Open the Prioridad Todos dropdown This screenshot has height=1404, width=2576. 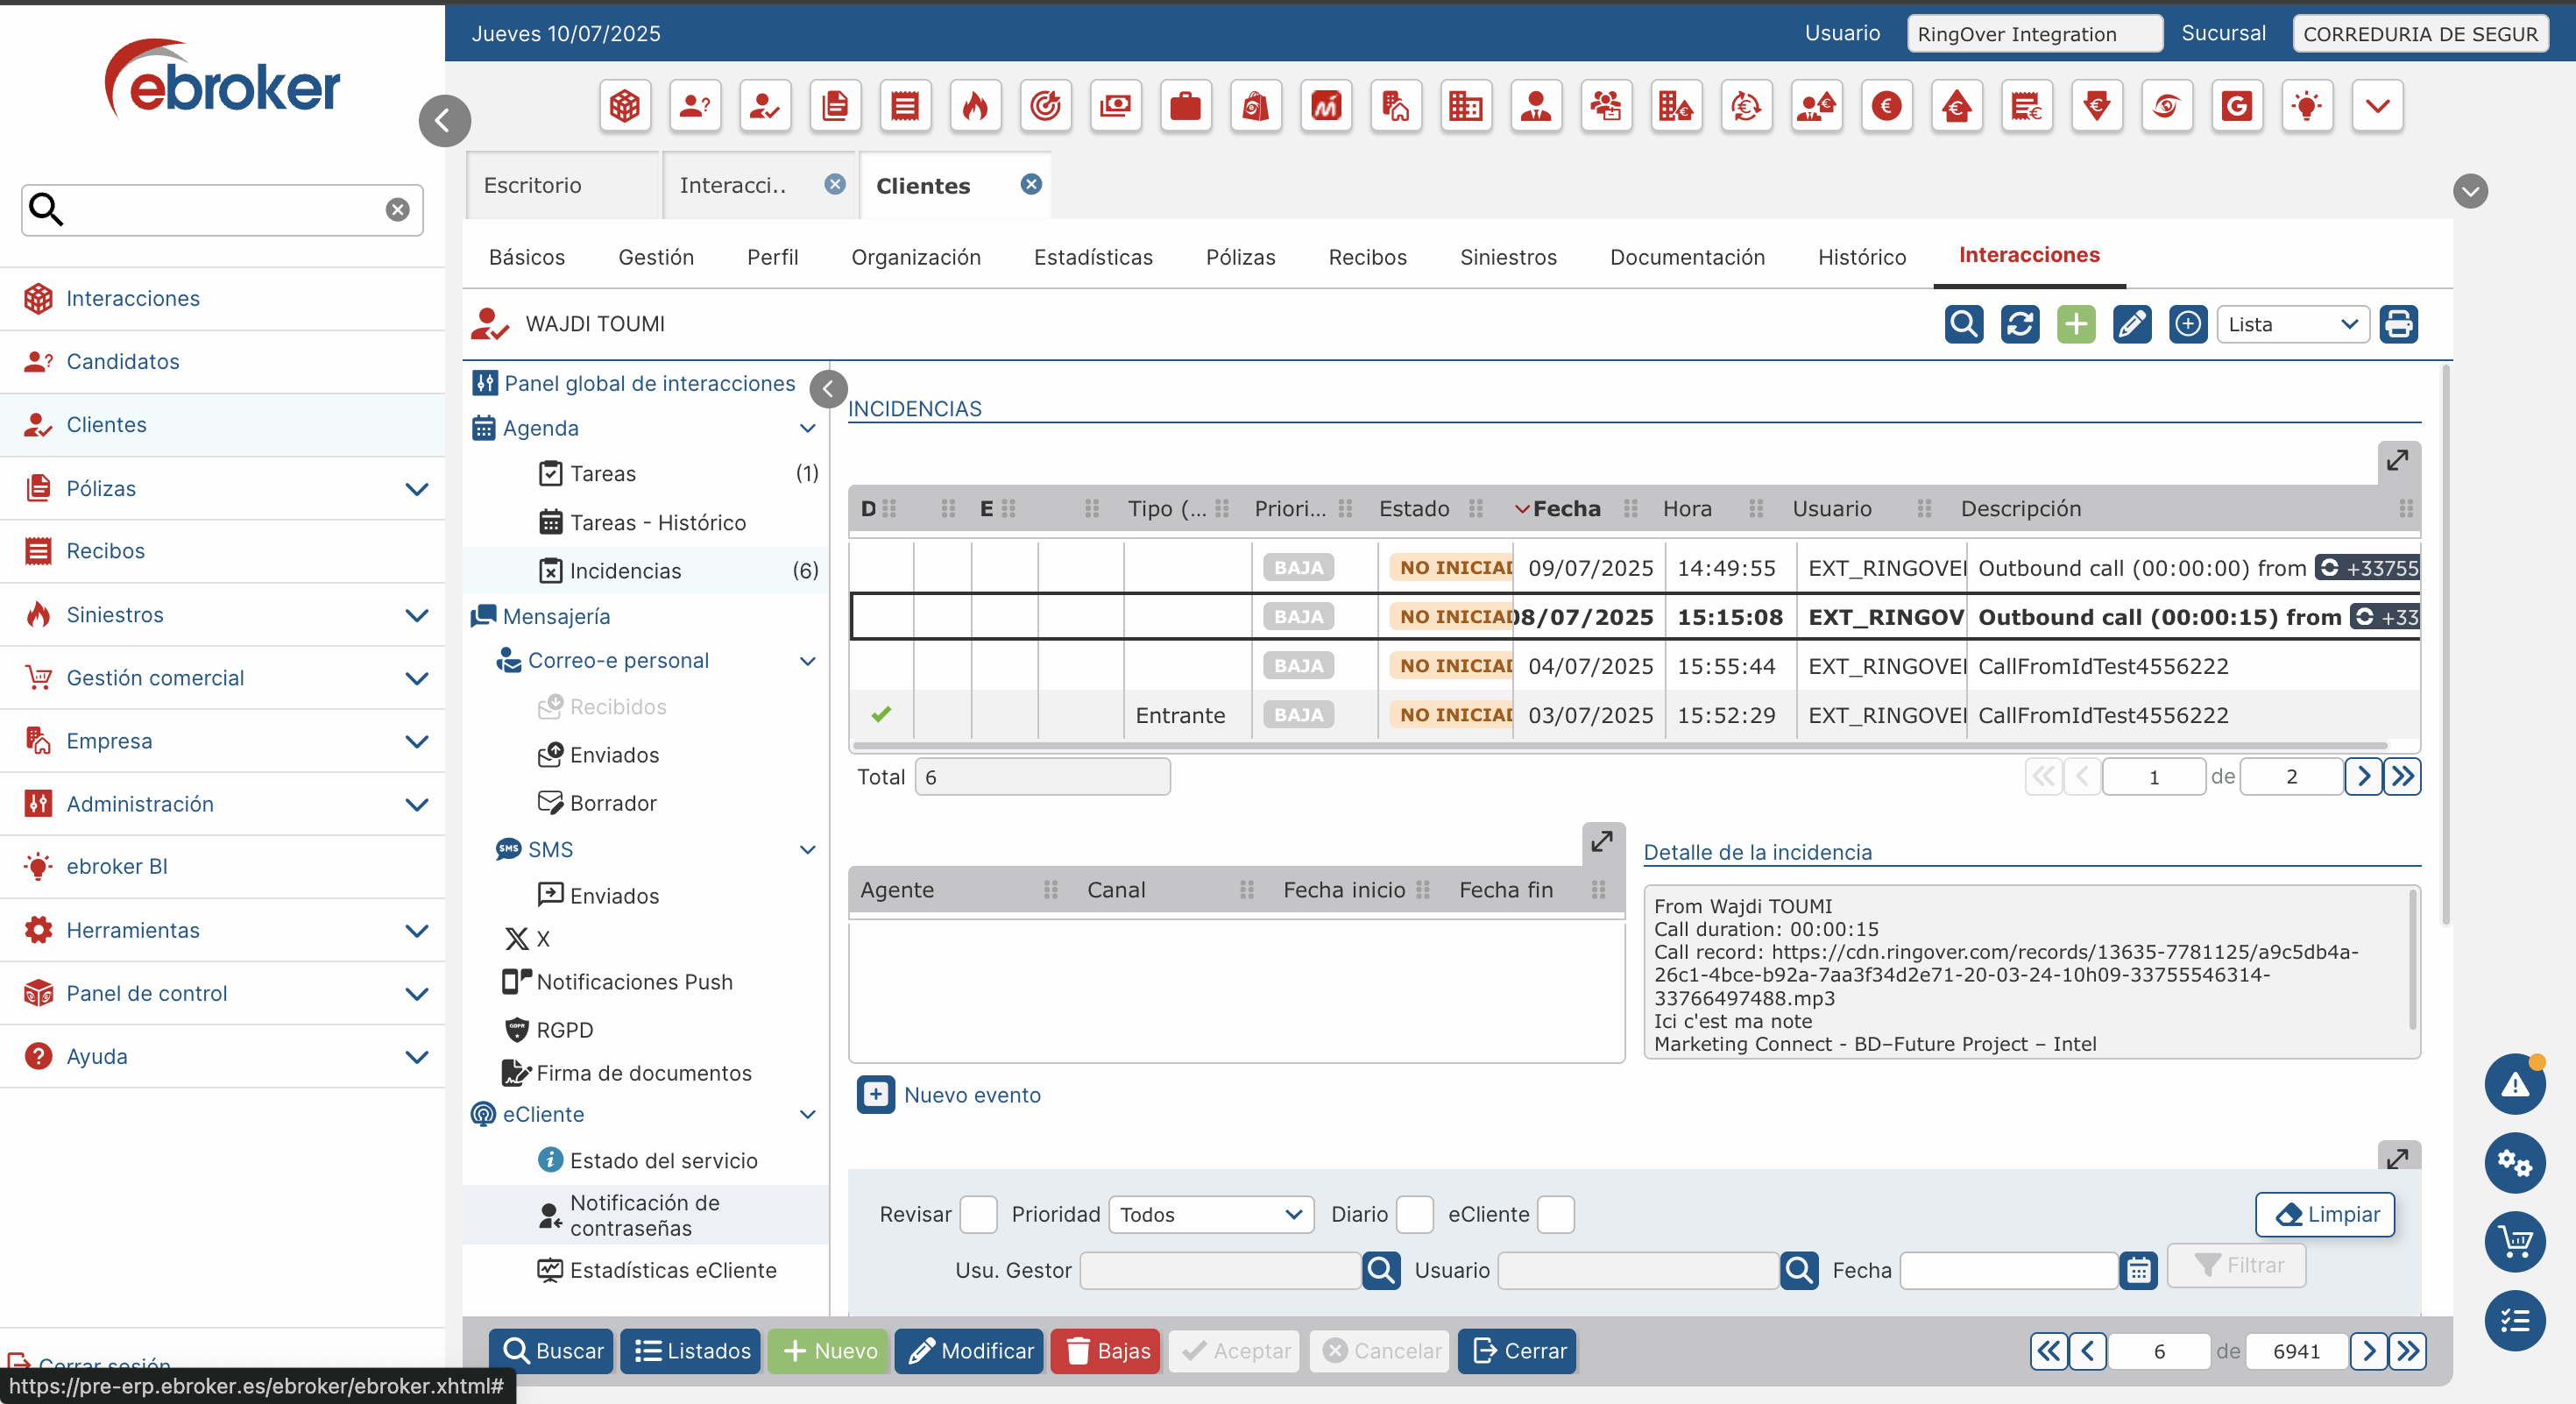point(1210,1214)
